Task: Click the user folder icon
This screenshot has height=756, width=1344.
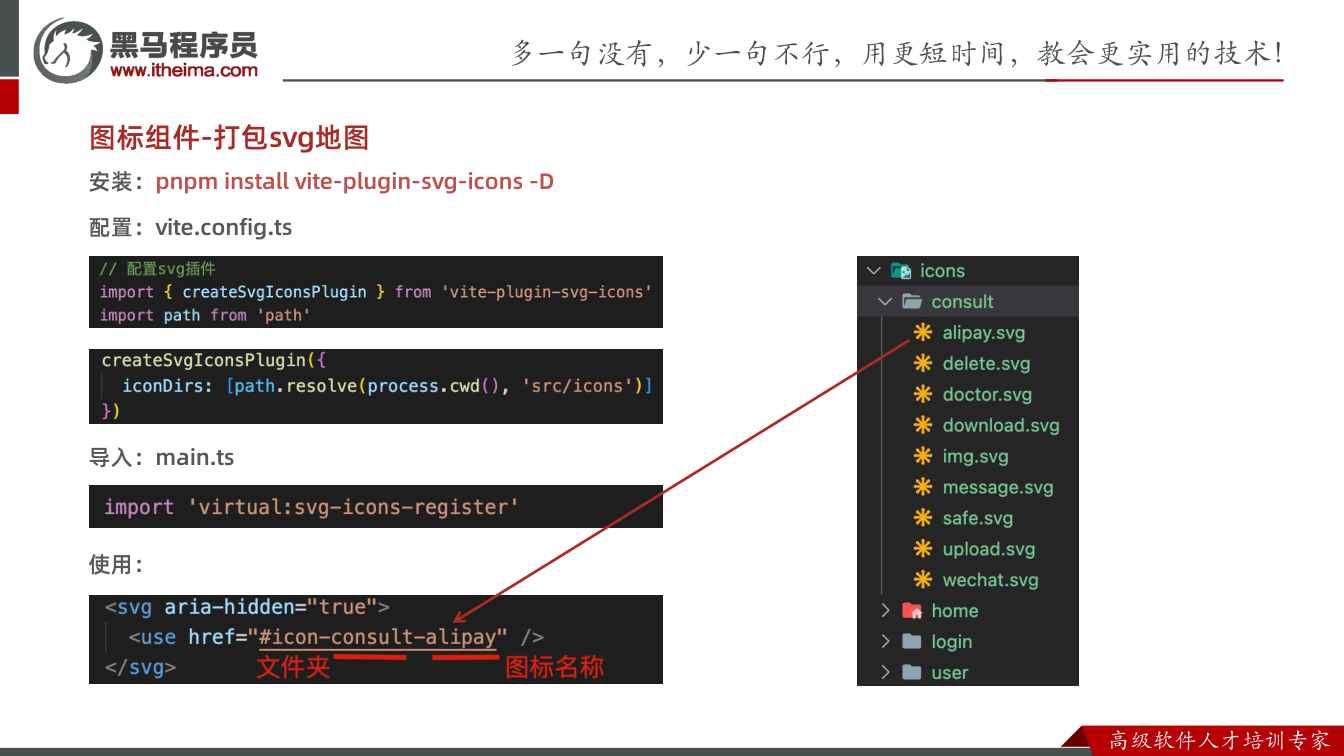Action: point(912,673)
